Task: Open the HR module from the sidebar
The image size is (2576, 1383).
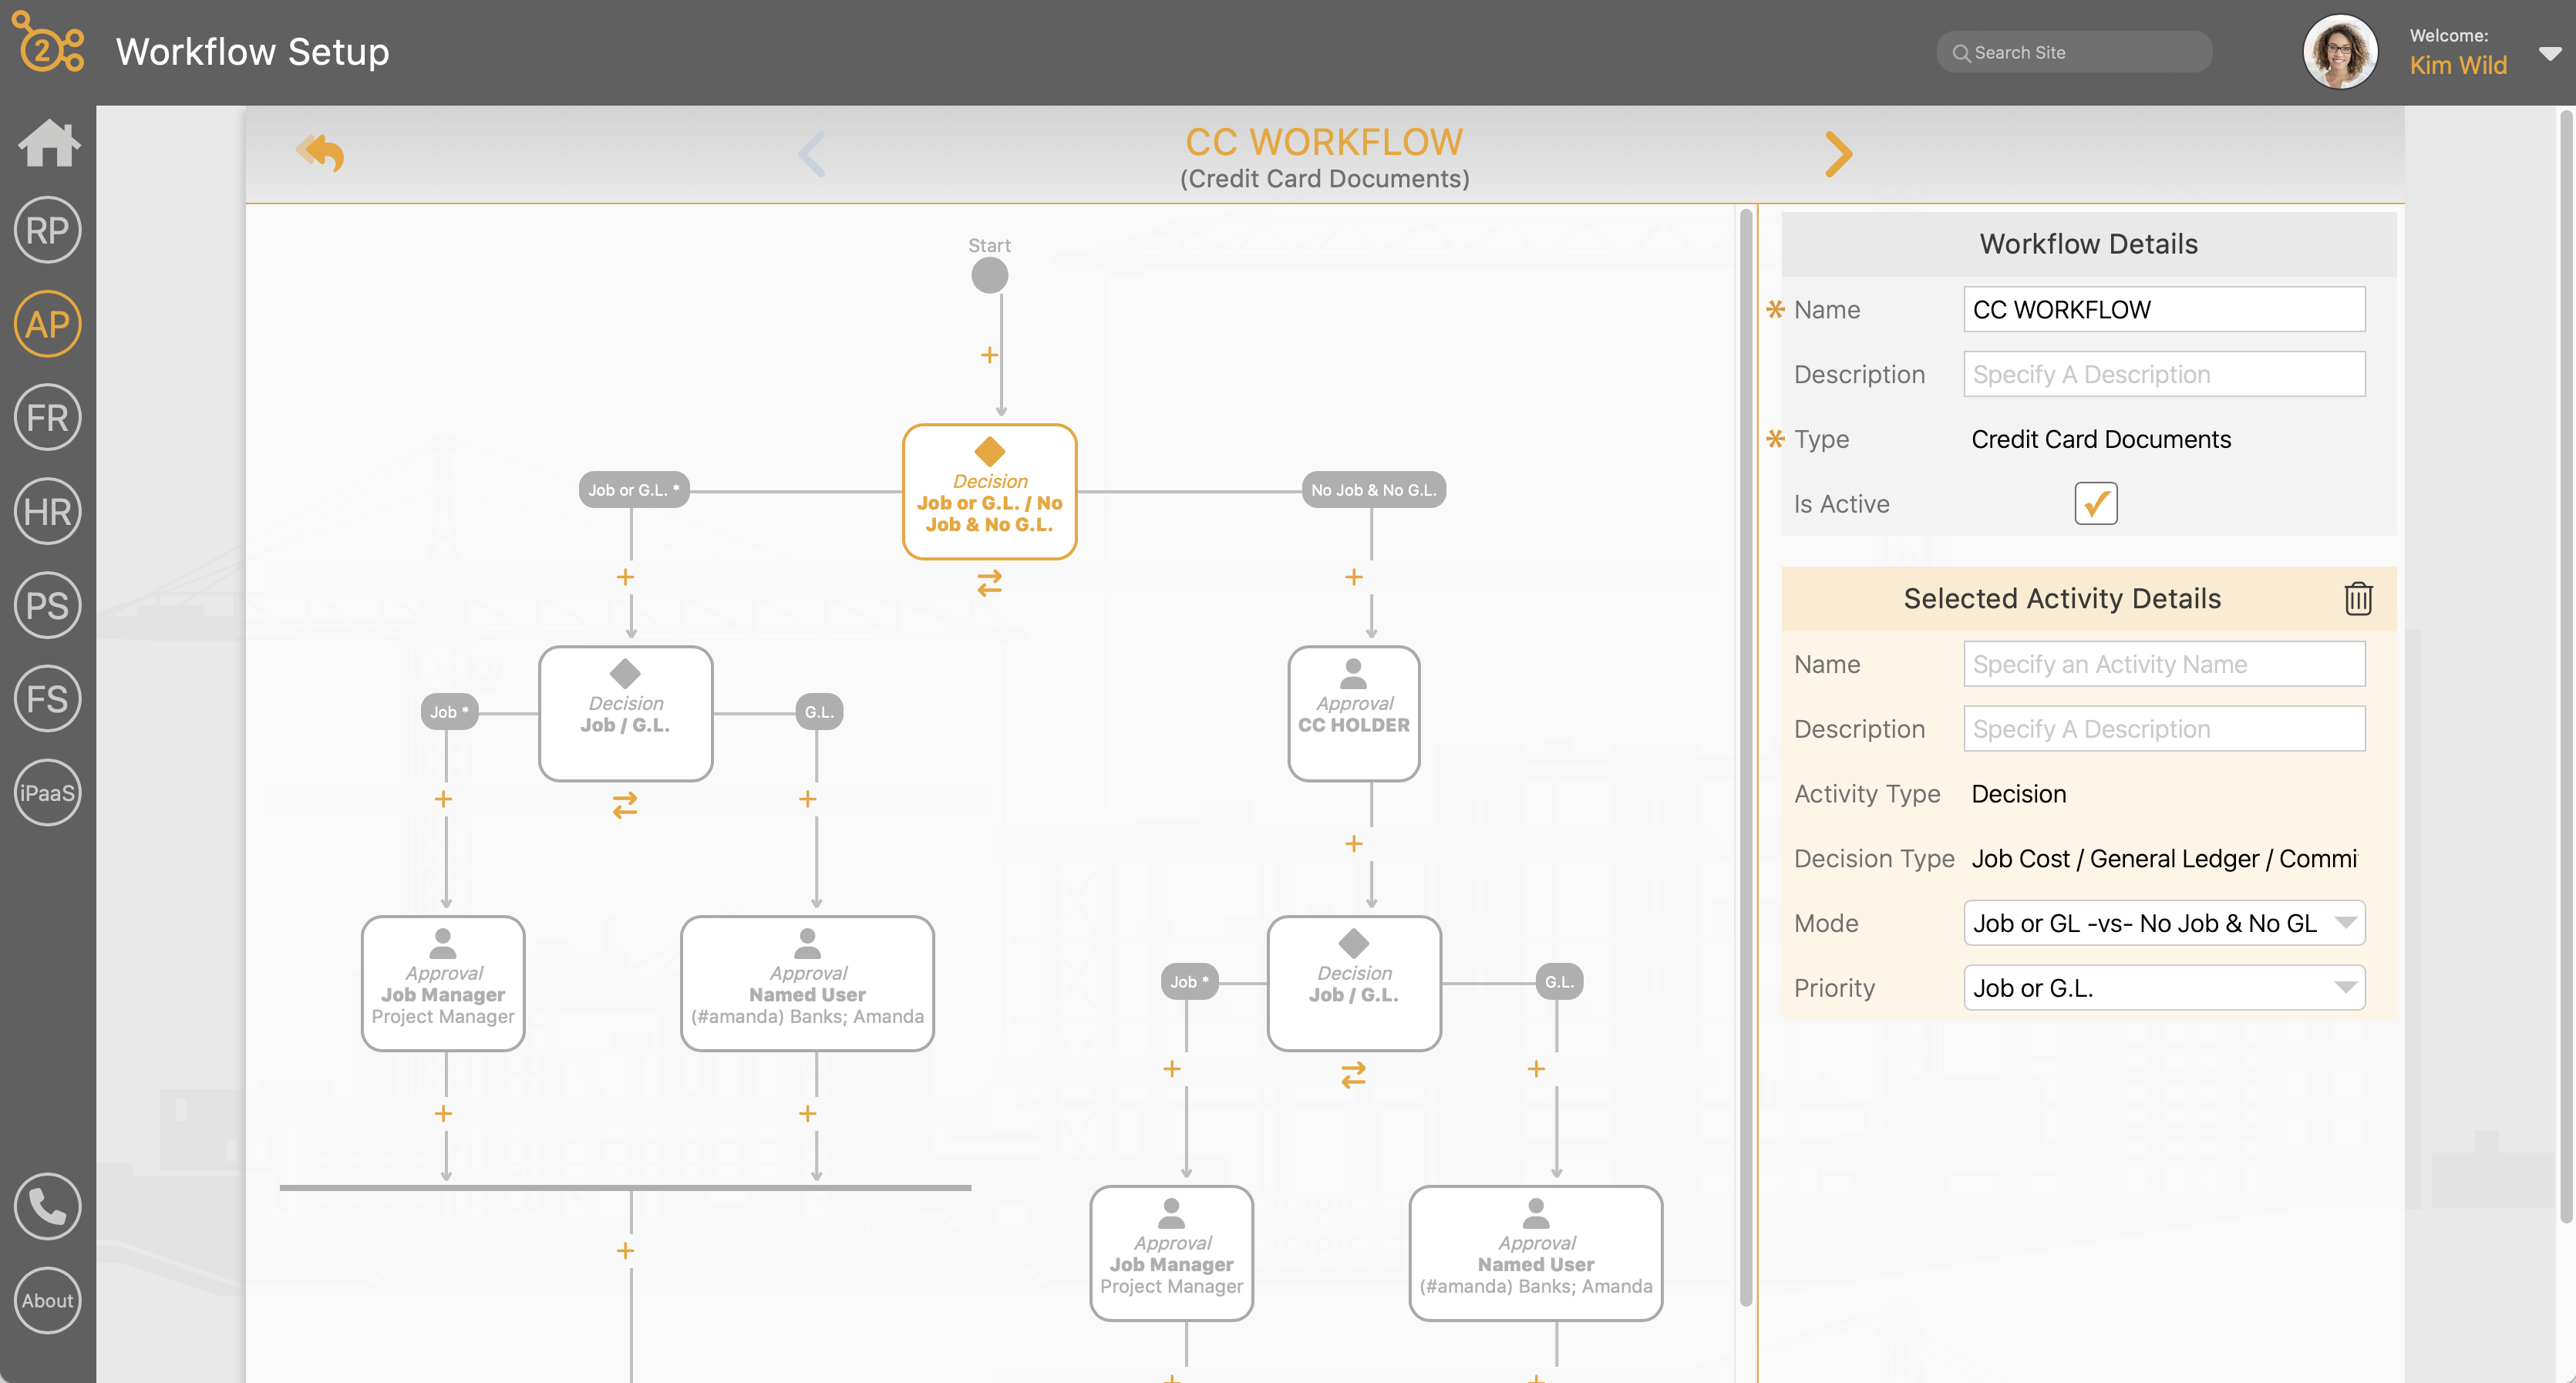Action: (47, 512)
